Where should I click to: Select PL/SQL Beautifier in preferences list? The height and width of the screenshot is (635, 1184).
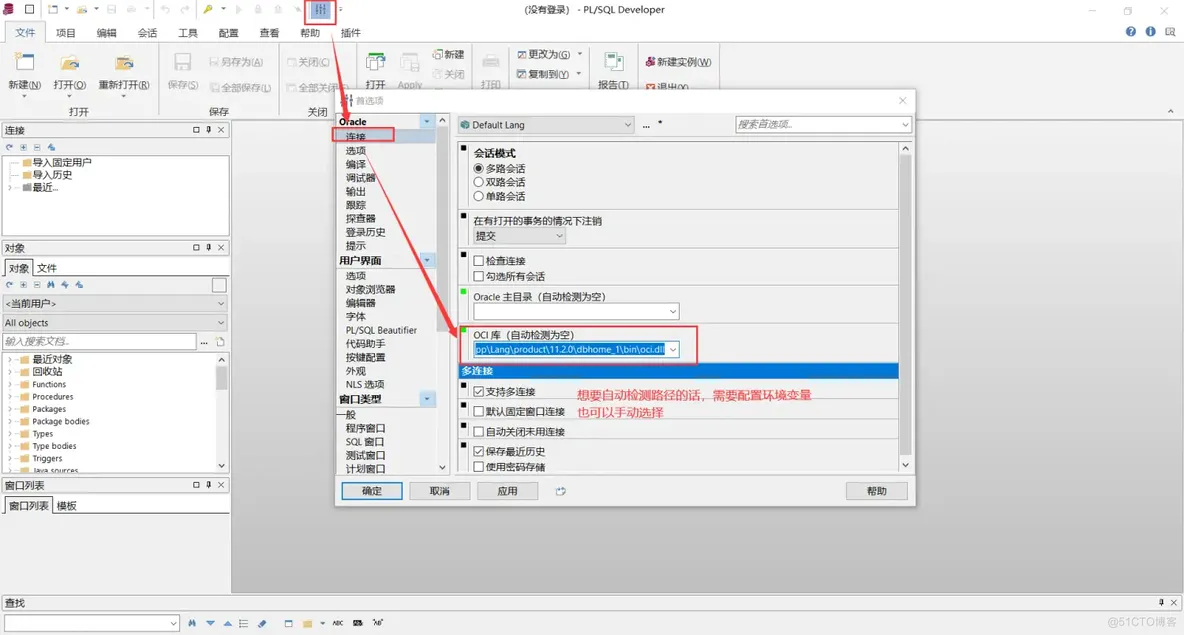pyautogui.click(x=381, y=330)
